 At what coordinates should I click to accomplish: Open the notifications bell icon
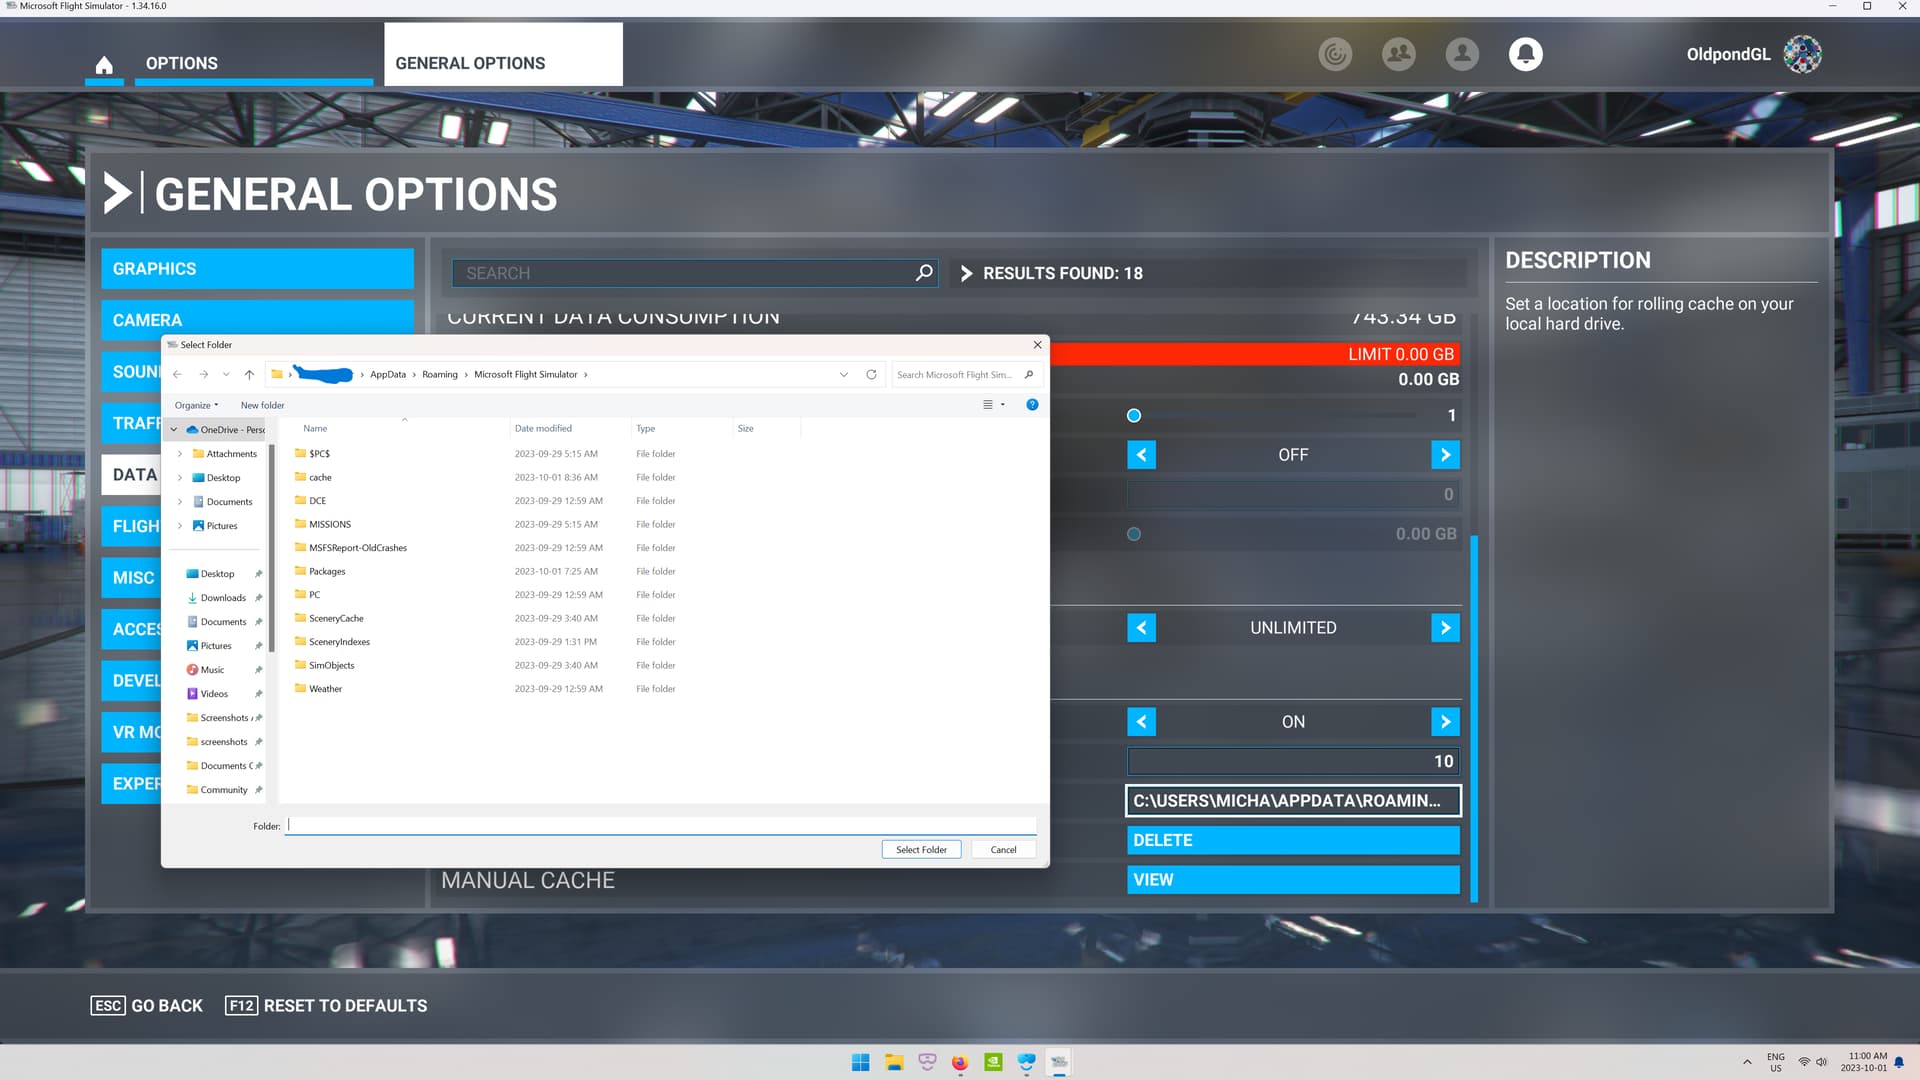(x=1525, y=54)
